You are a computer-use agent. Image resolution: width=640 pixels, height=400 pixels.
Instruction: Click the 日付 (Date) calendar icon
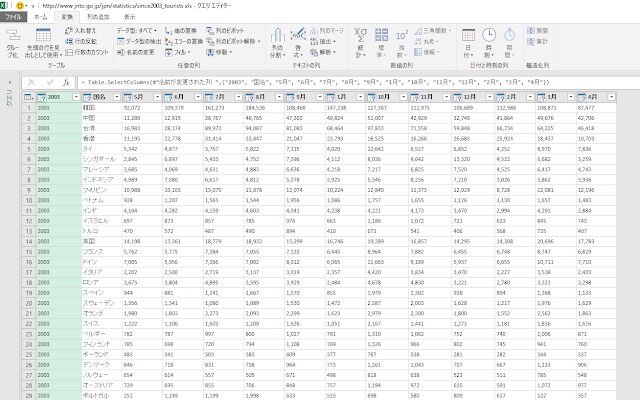[468, 35]
